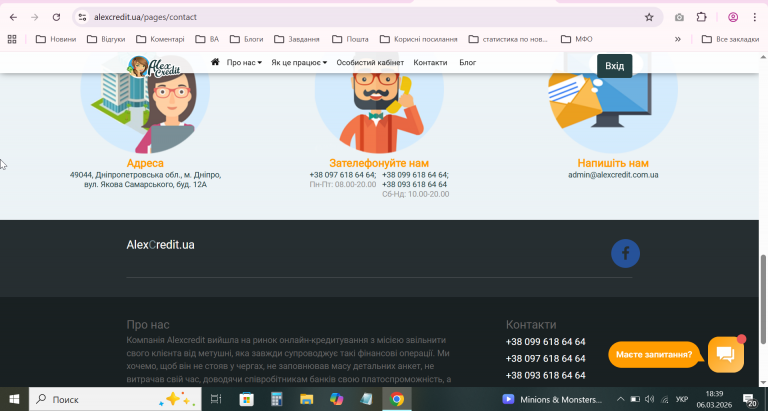Open the Extensions puzzle icon
The height and width of the screenshot is (411, 768).
tap(701, 17)
